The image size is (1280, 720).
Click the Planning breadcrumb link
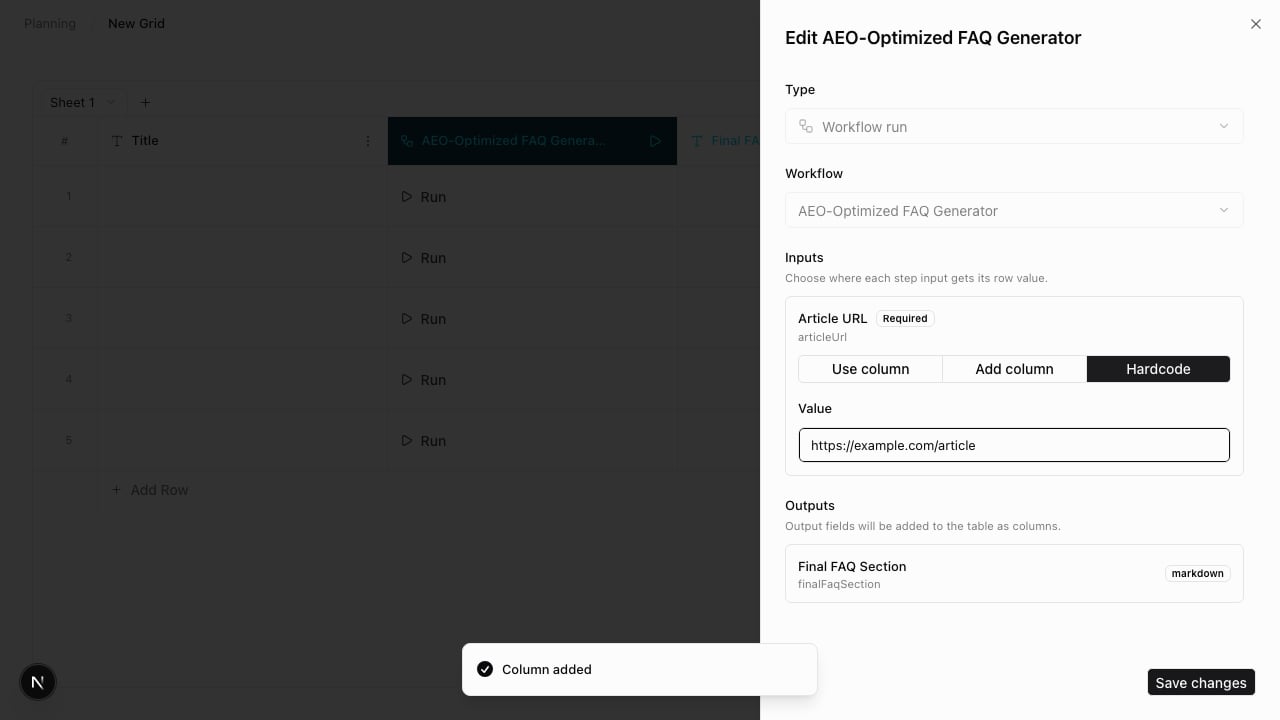[x=50, y=23]
